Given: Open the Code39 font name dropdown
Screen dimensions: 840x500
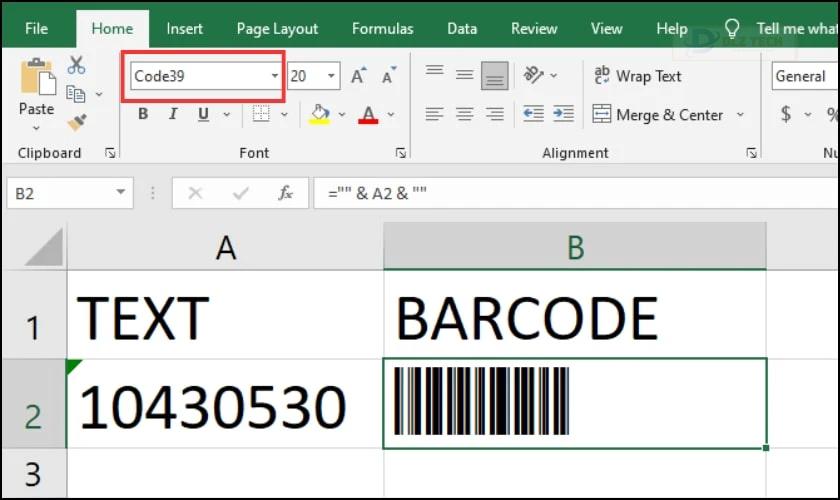Looking at the screenshot, I should point(275,76).
